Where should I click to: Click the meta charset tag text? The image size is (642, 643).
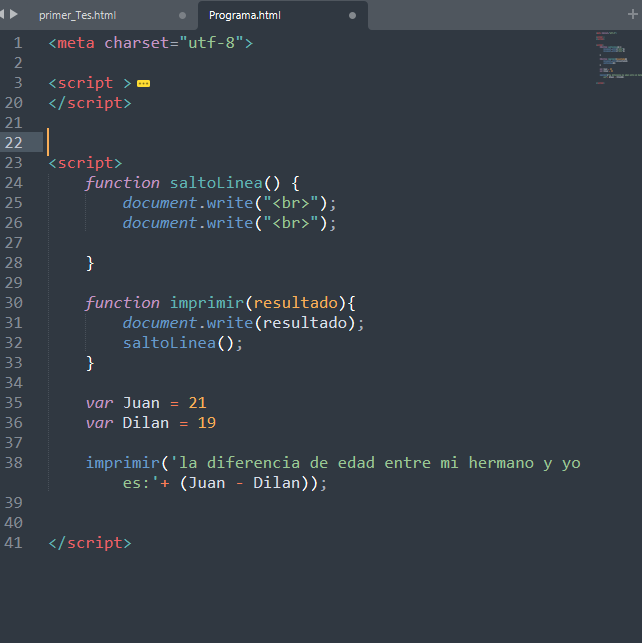click(150, 43)
